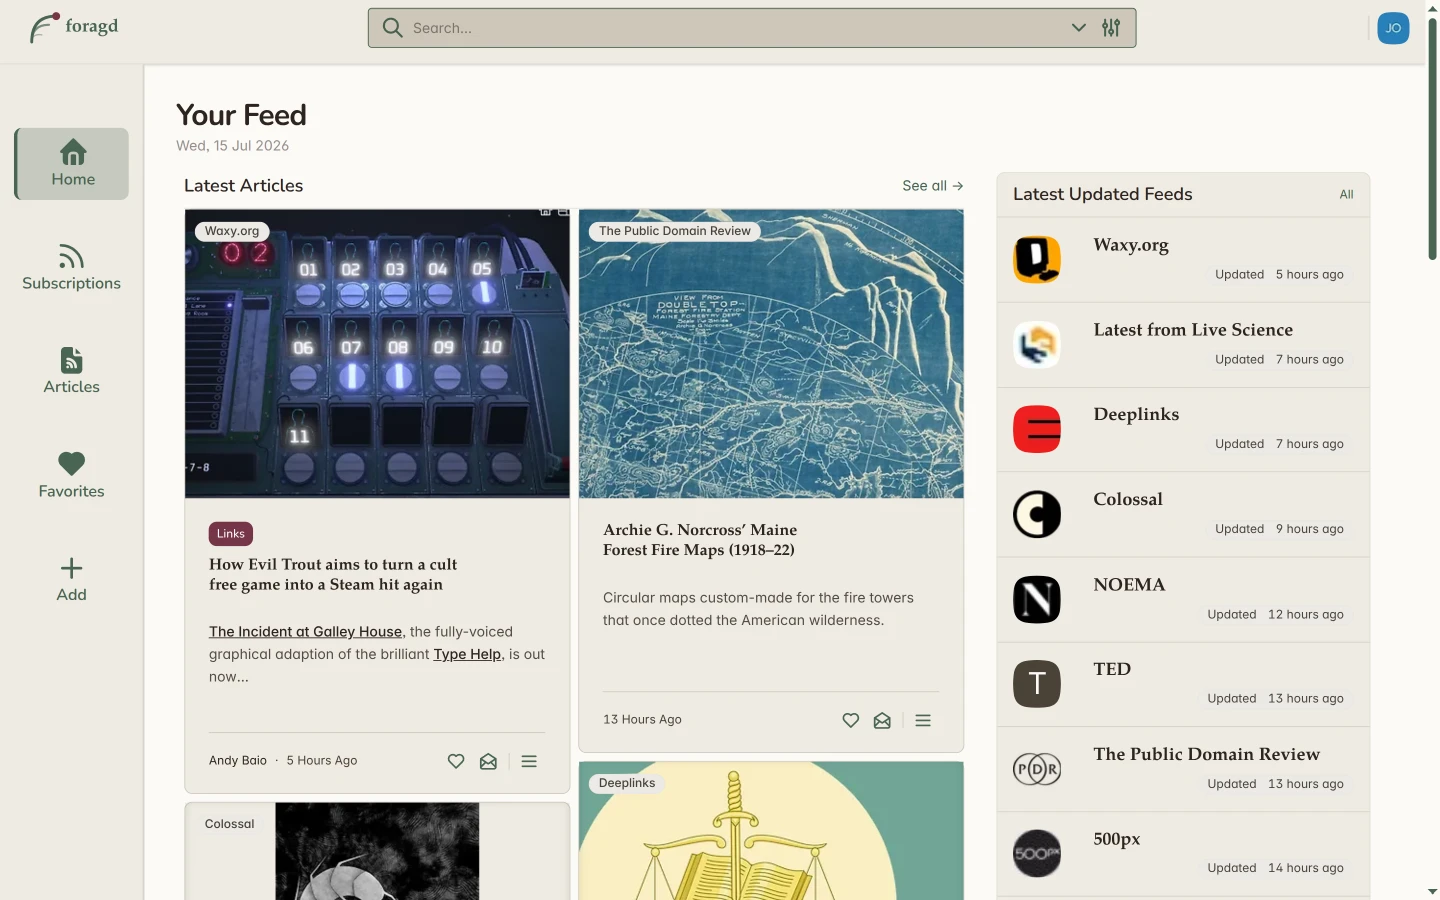Open Colossal feed name in list
This screenshot has width=1440, height=900.
click(x=1128, y=500)
